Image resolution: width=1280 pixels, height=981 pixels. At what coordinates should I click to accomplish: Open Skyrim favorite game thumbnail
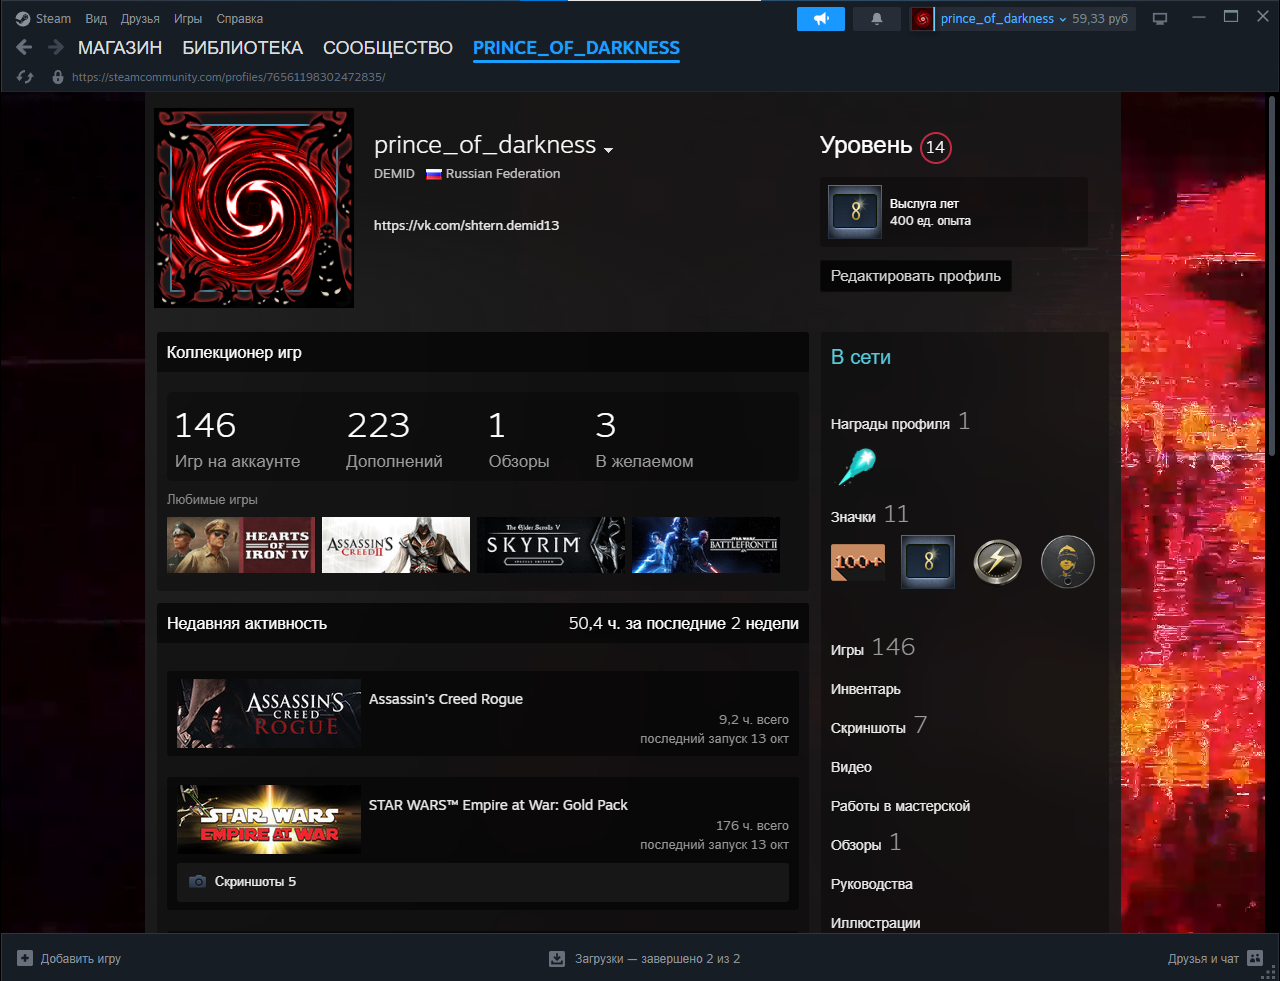coord(551,545)
